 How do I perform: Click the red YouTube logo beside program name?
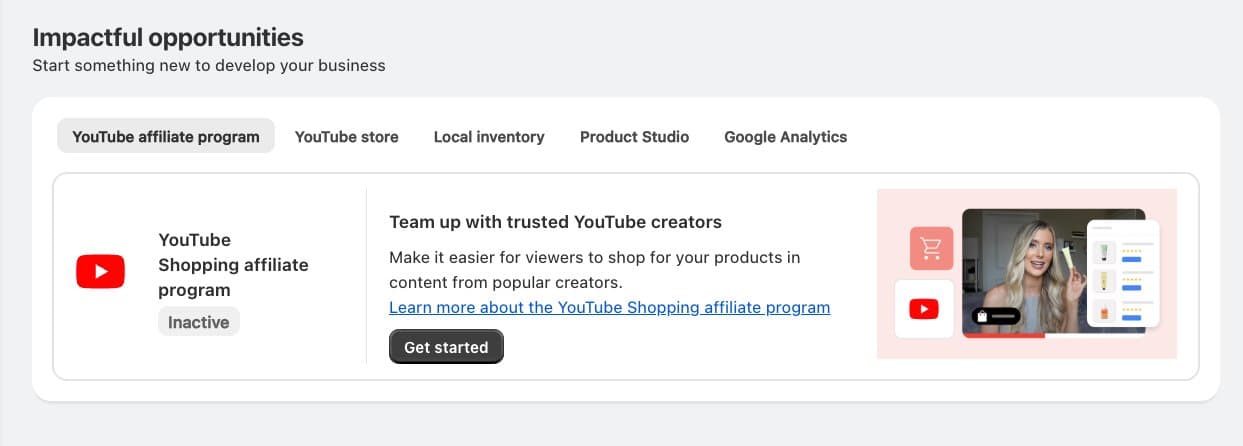100,271
